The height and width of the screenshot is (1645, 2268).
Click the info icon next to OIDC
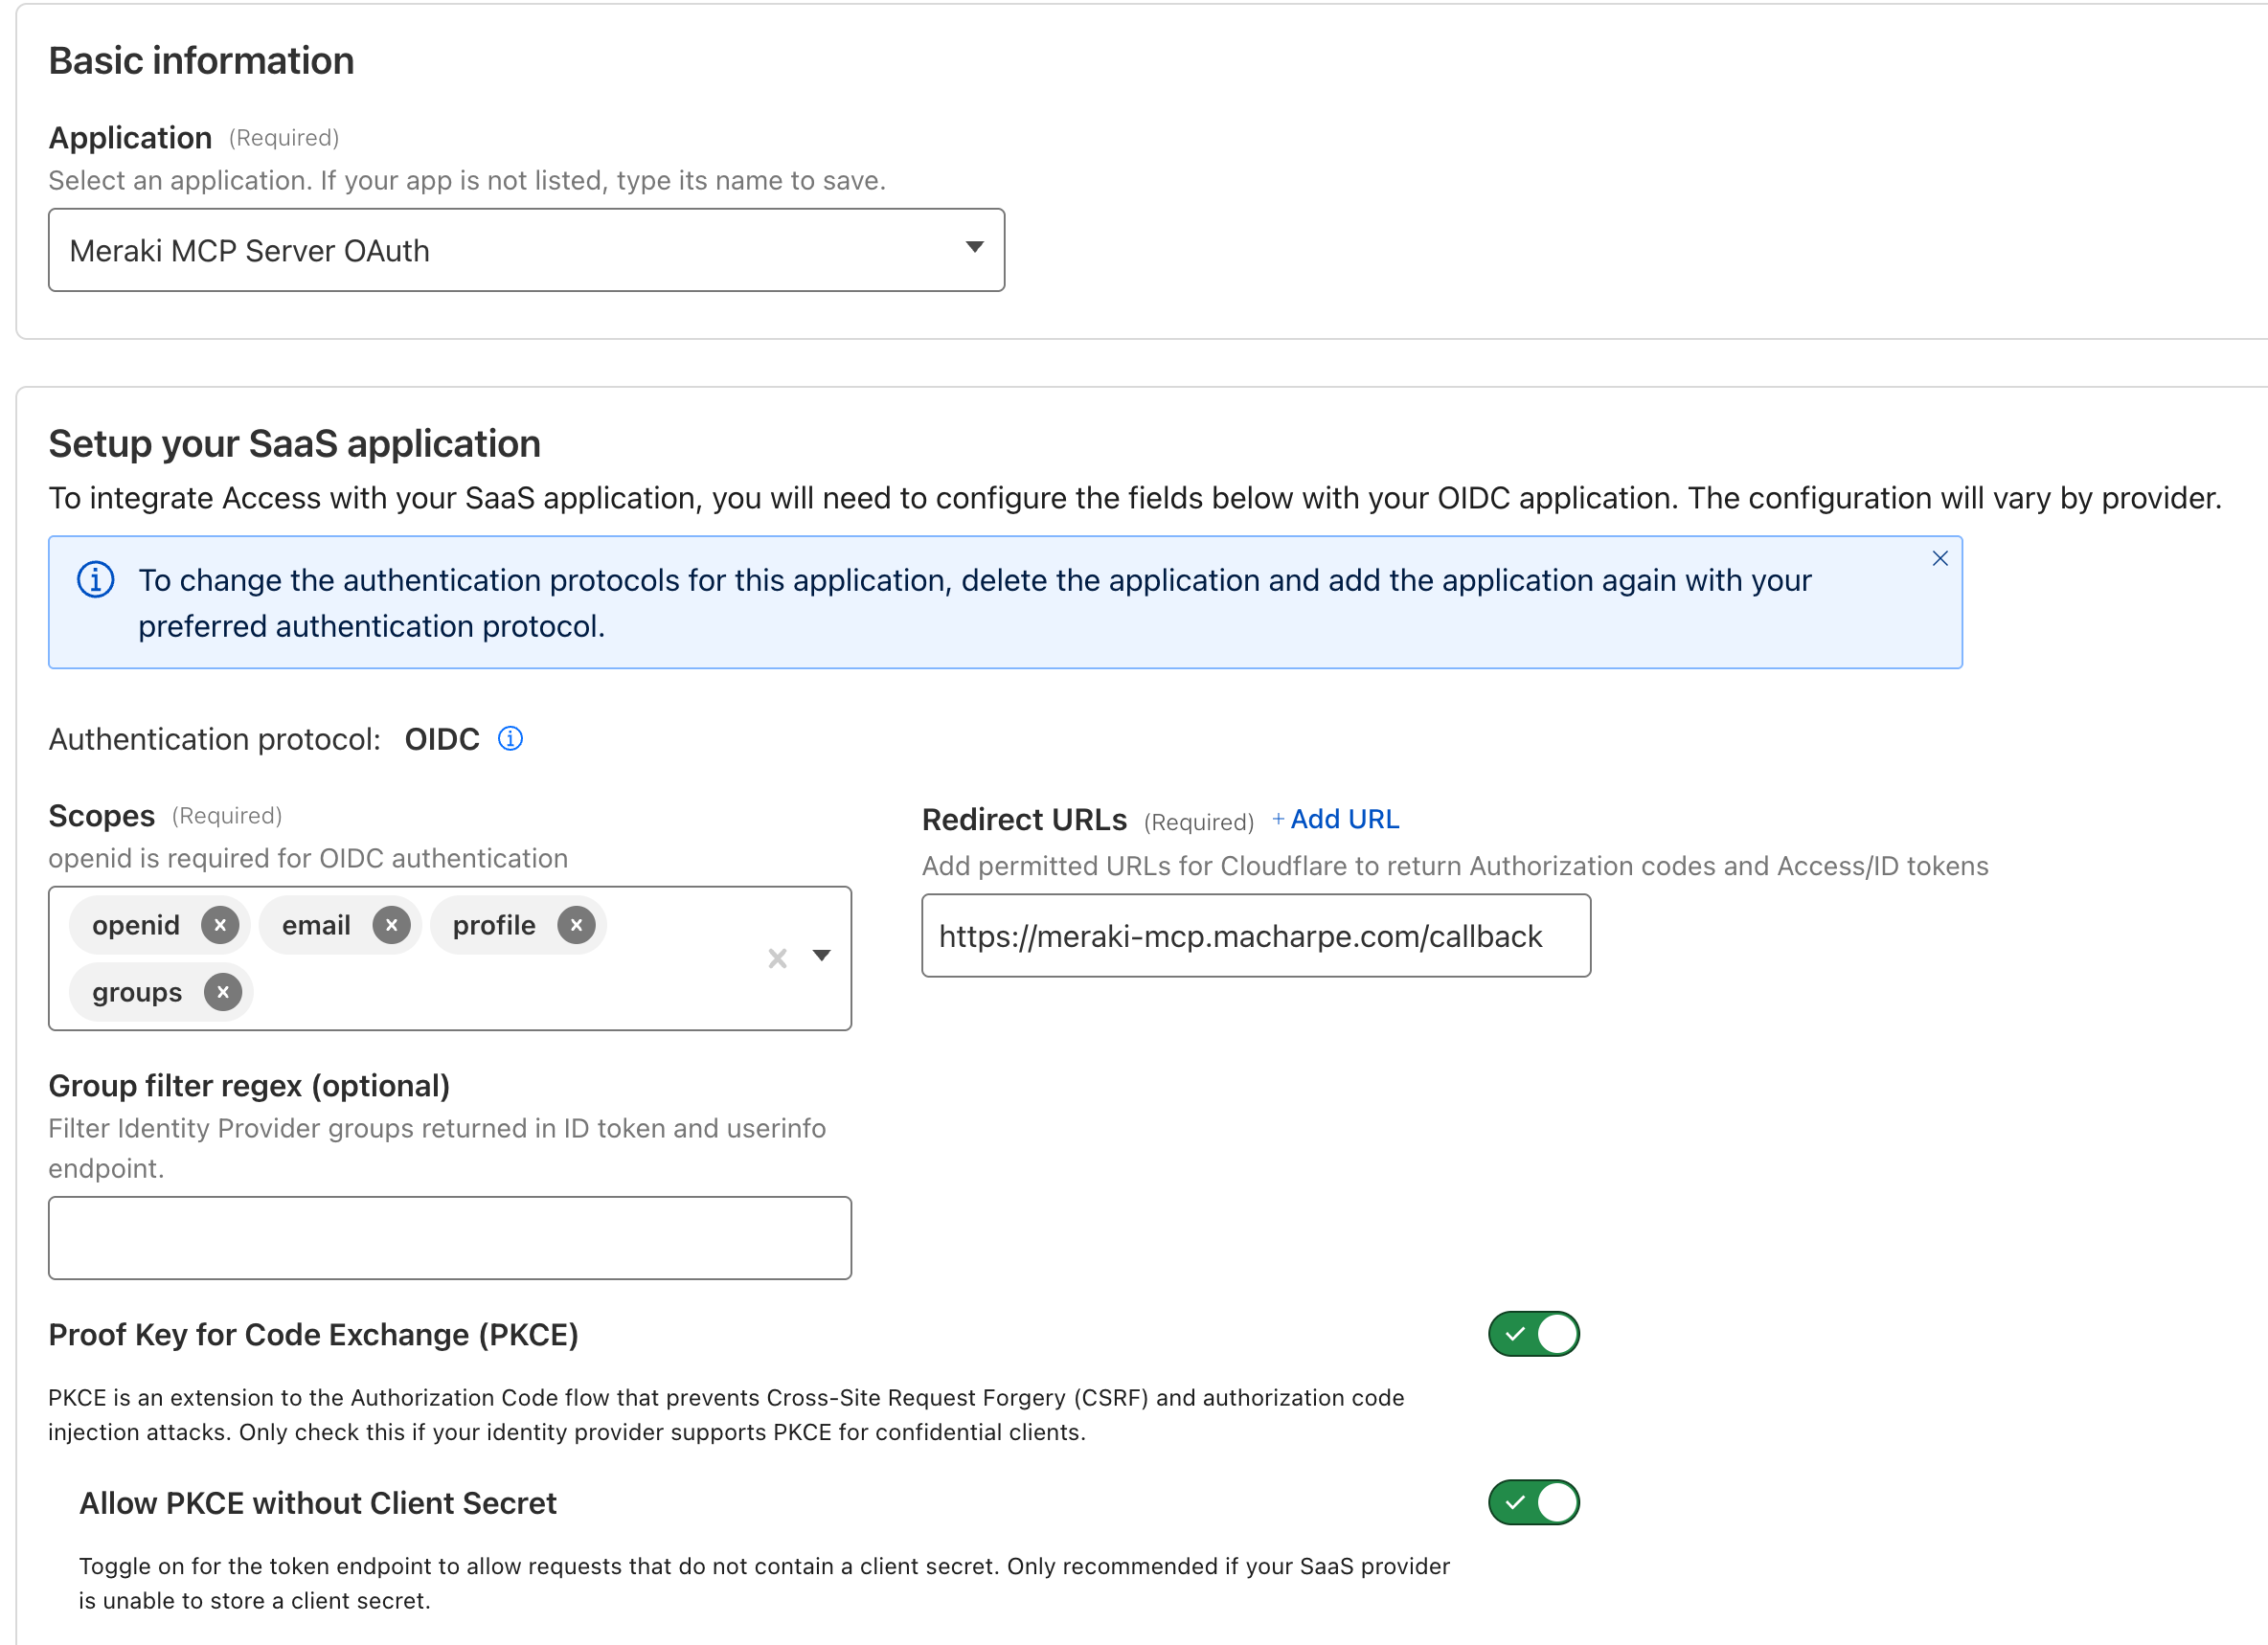[510, 739]
